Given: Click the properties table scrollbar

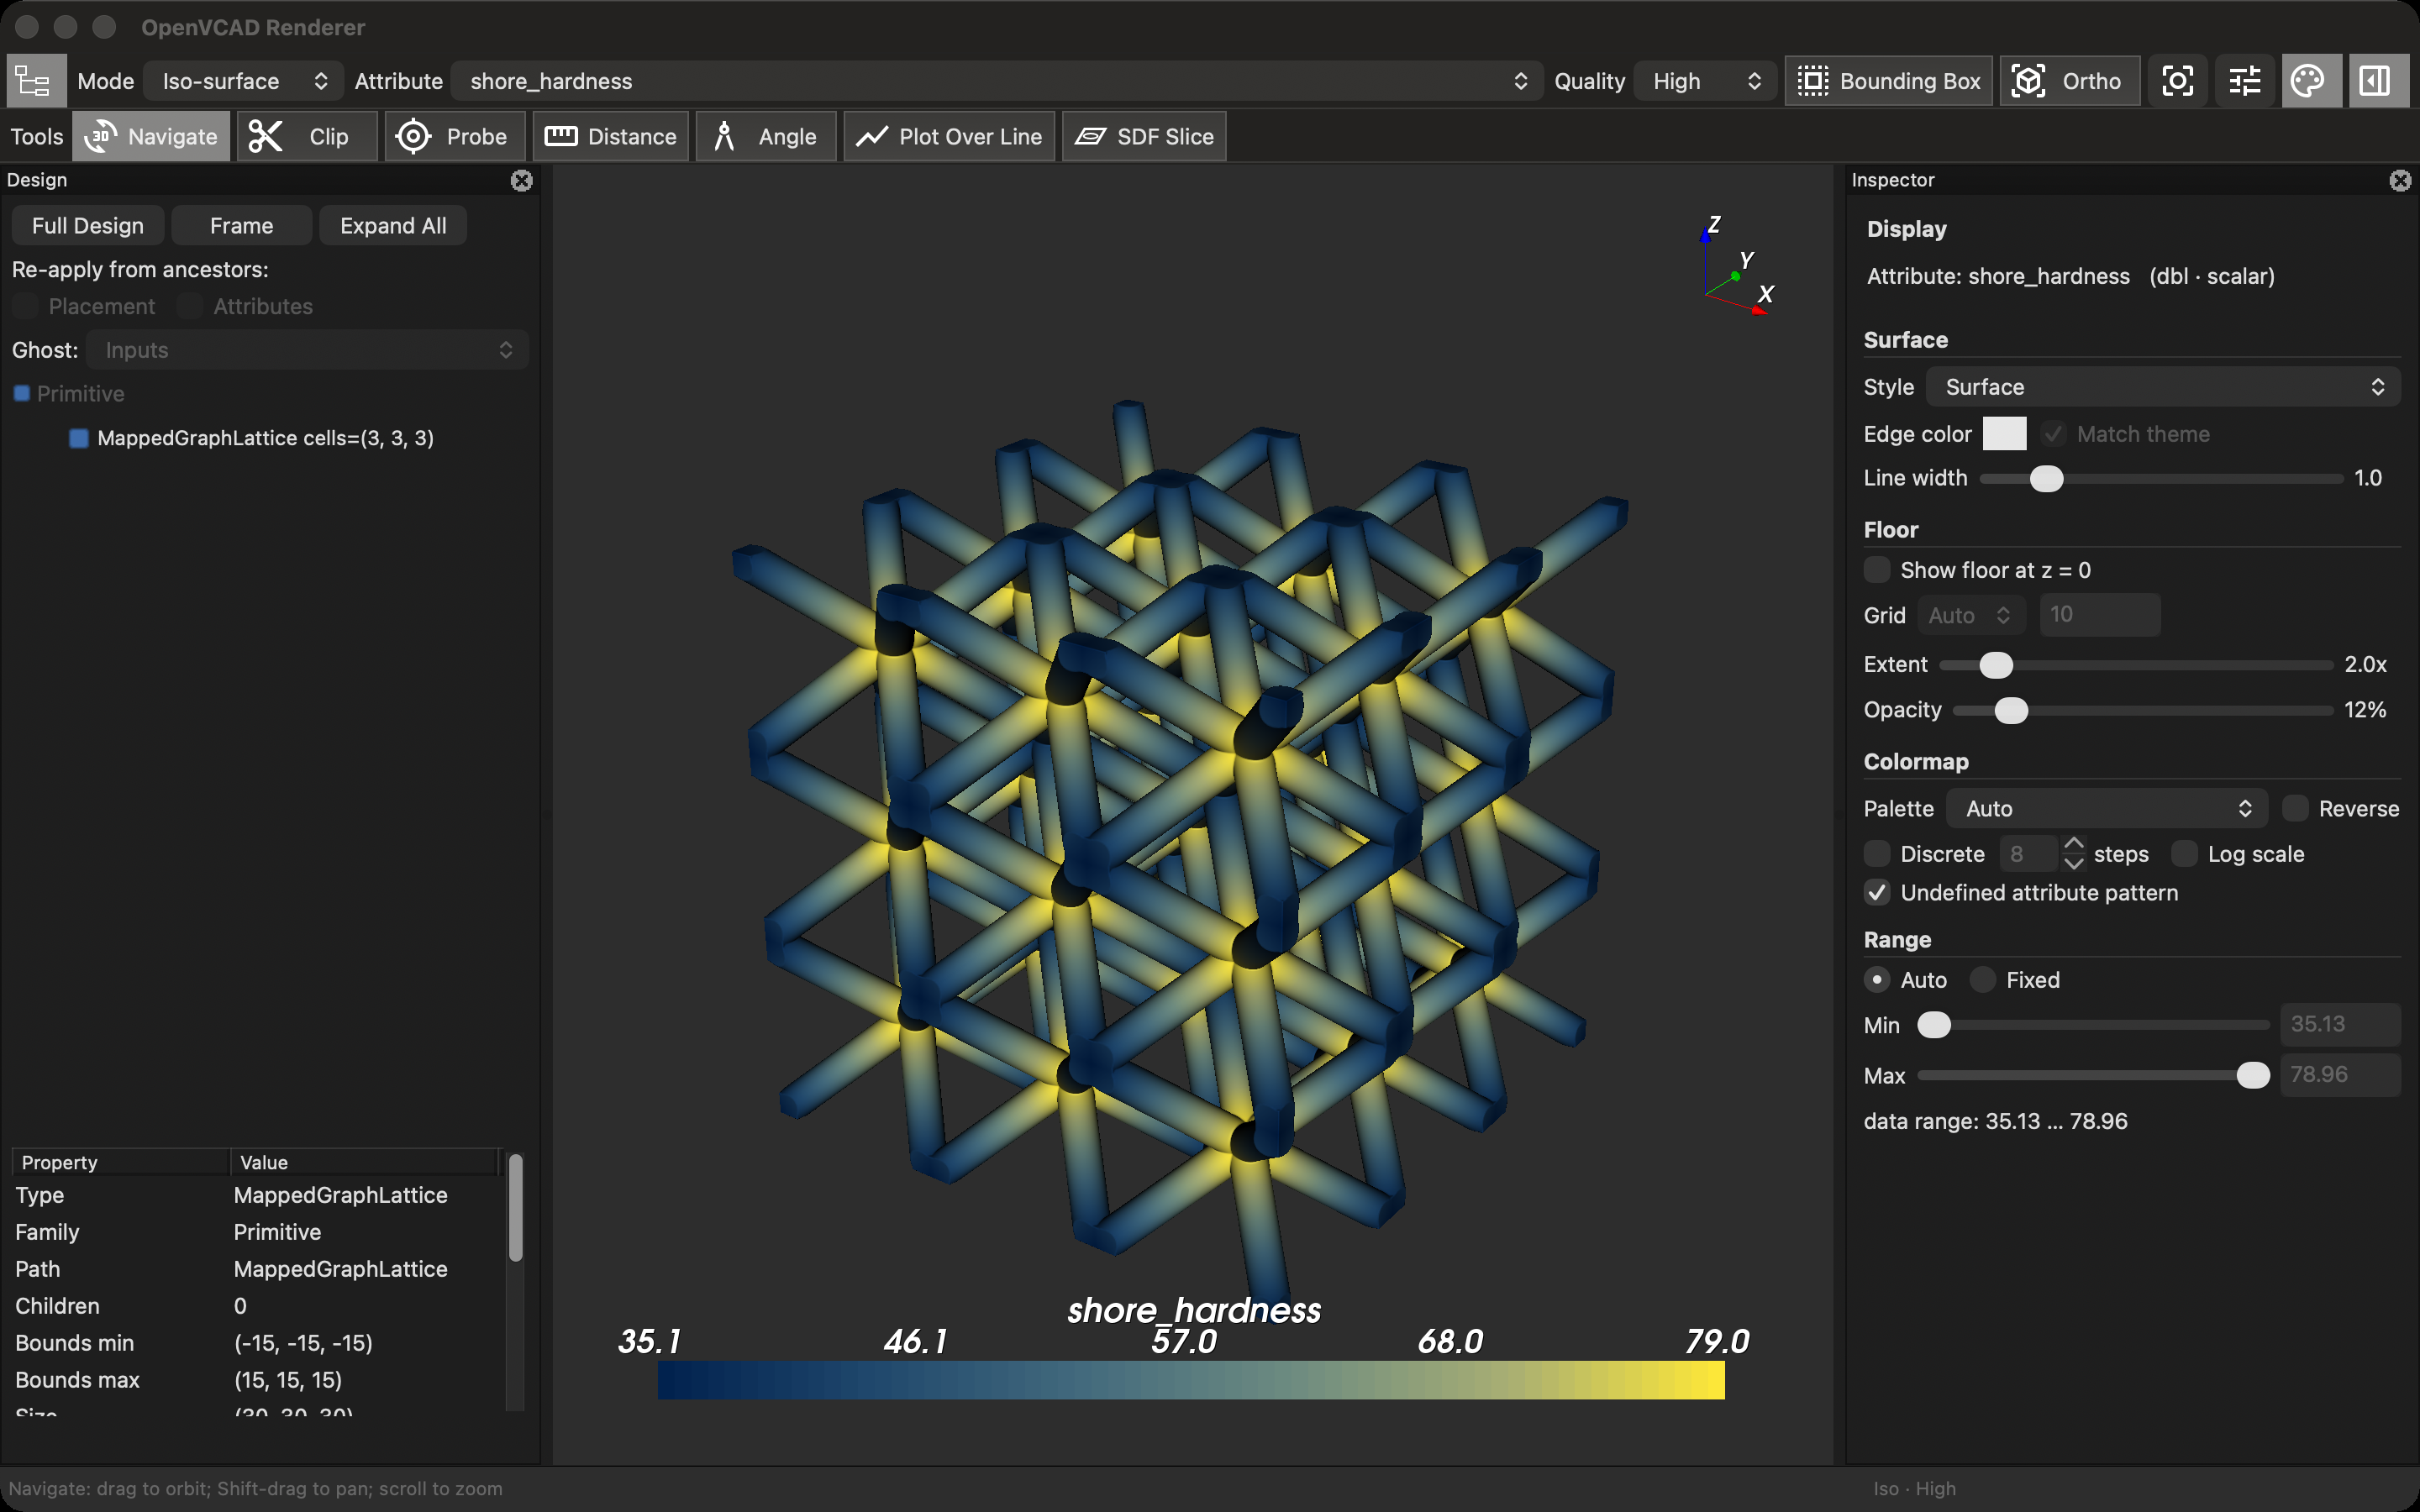Looking at the screenshot, I should tap(516, 1207).
